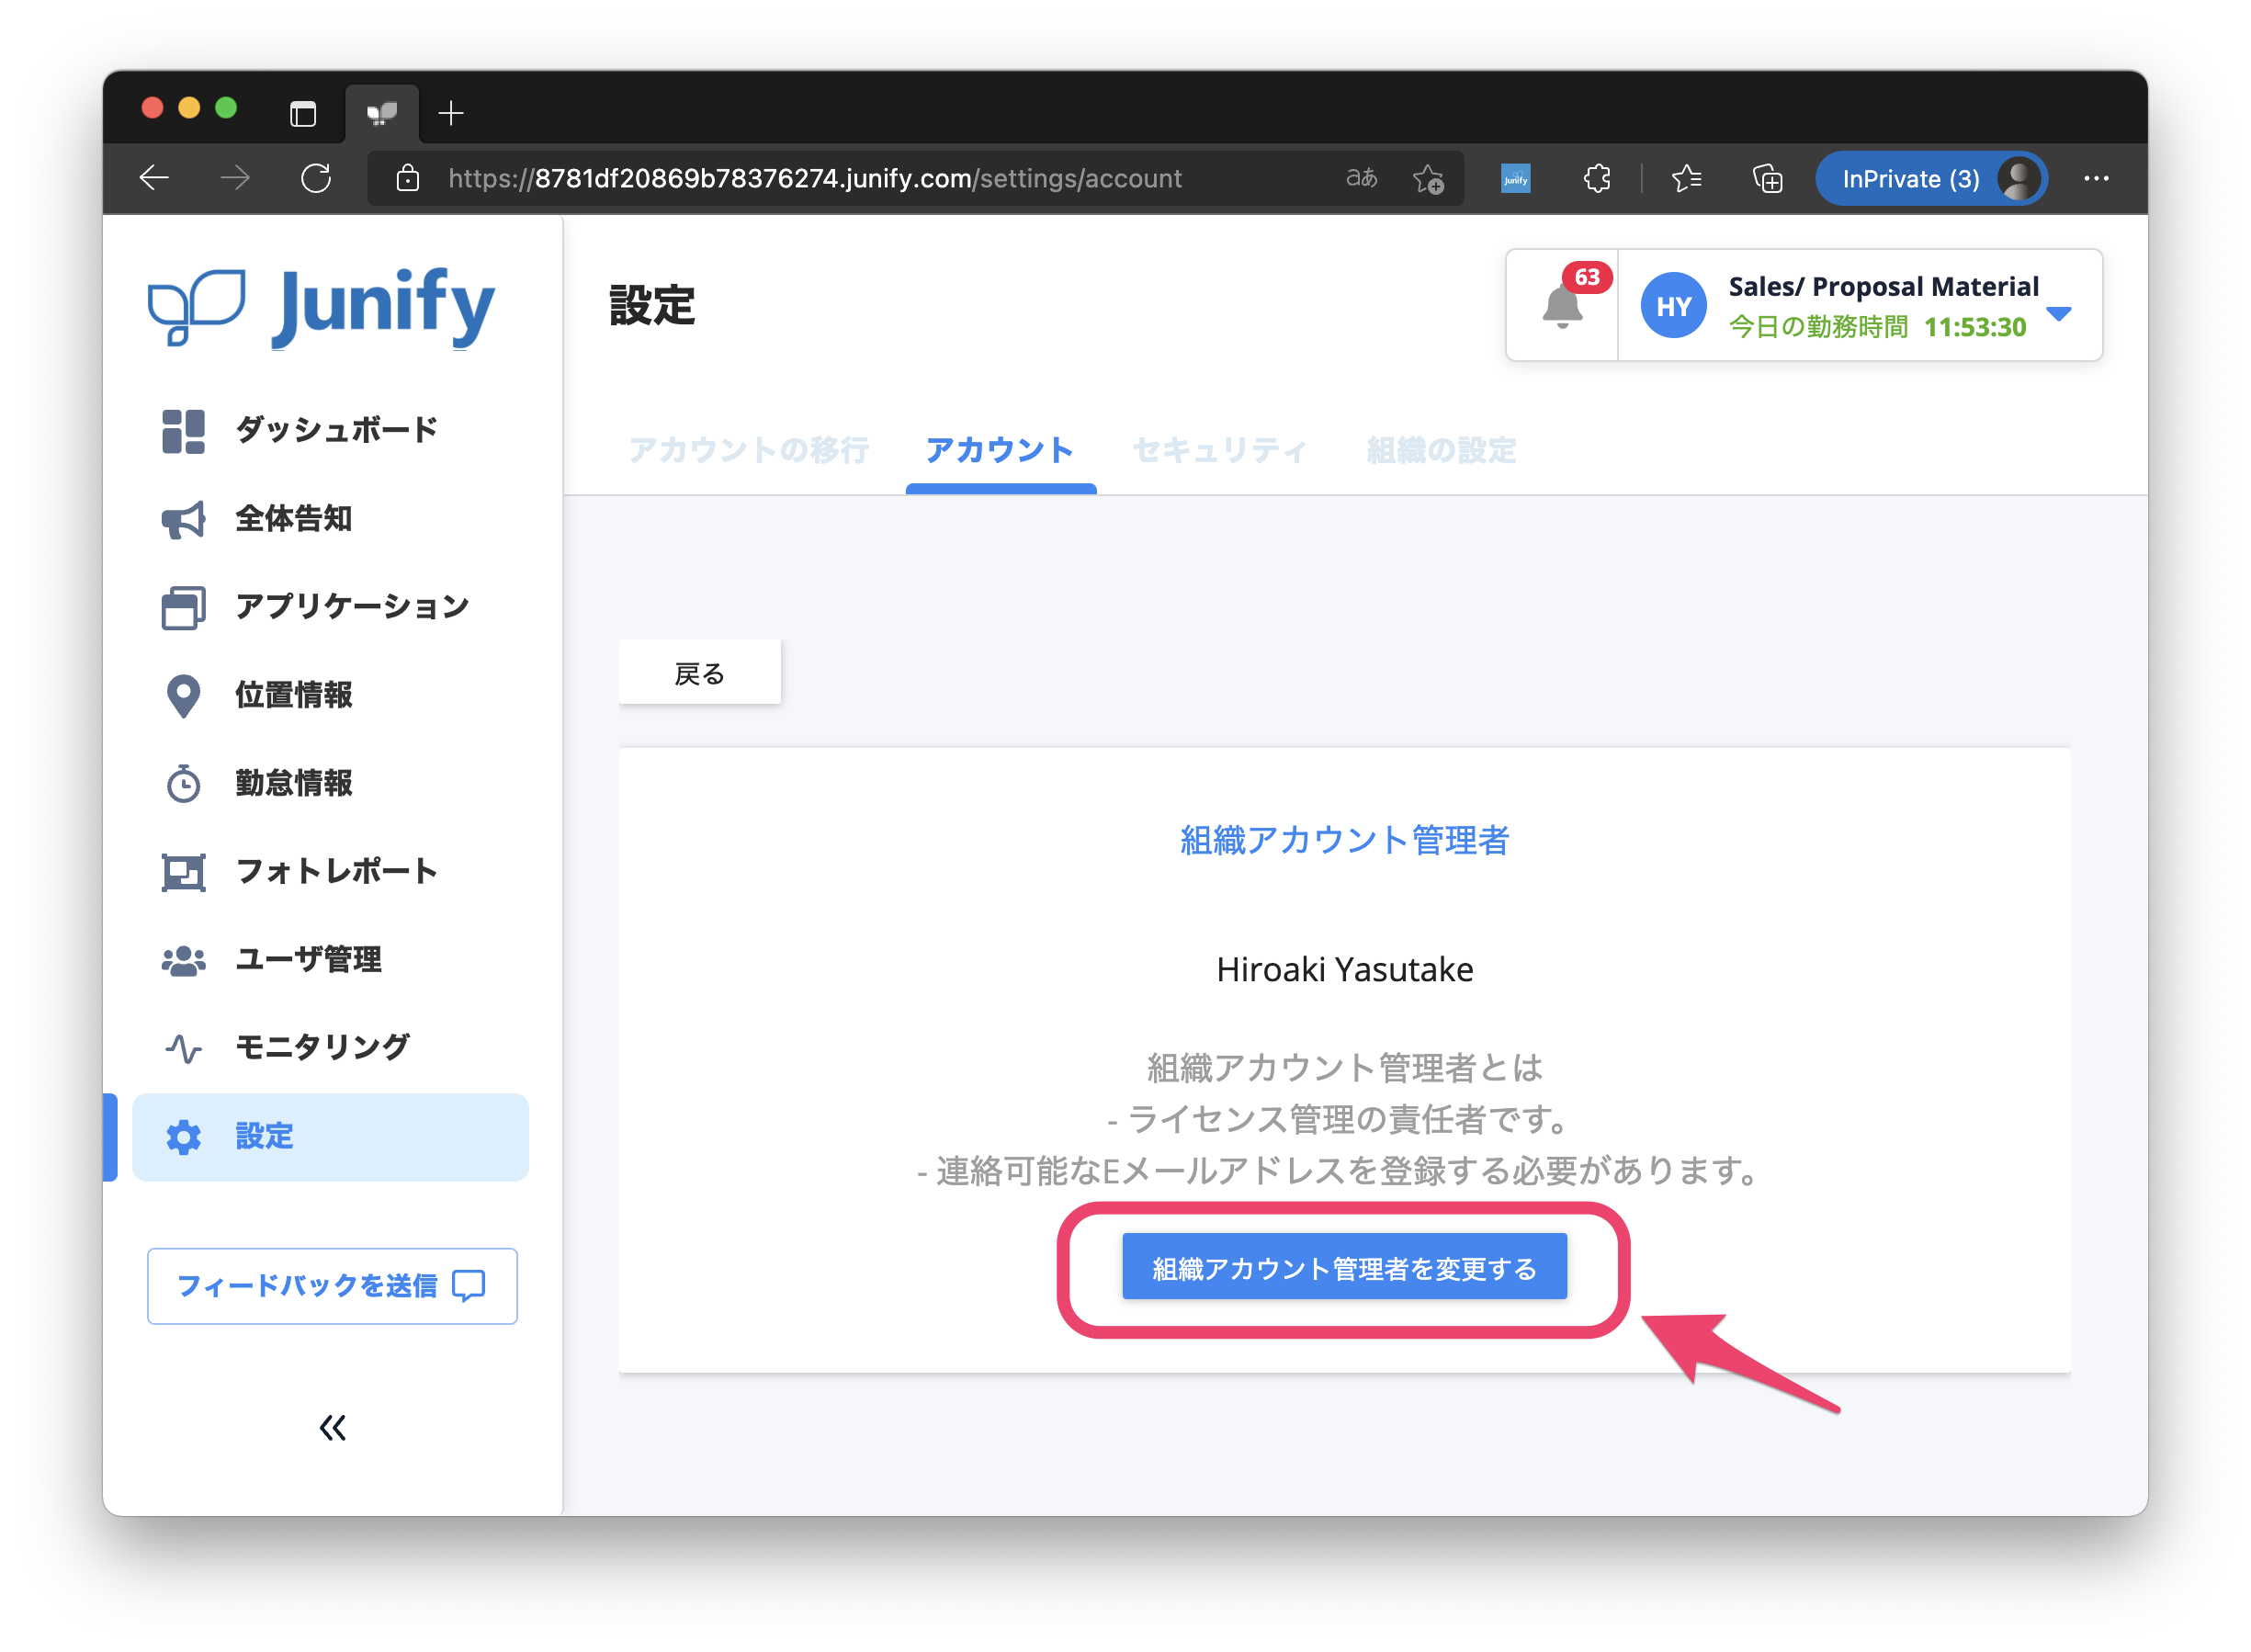The image size is (2251, 1652).
Task: Click 組織アカウント管理者を変更する button
Action: pos(1344,1267)
